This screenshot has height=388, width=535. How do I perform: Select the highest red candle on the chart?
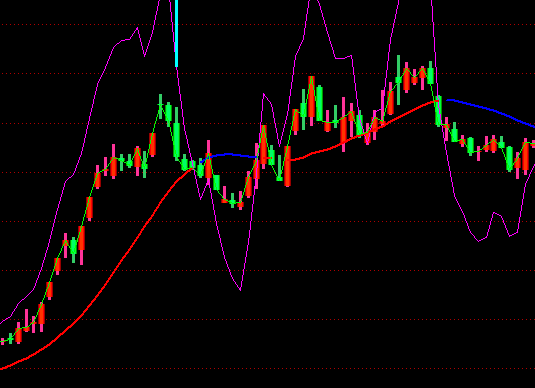coord(406,78)
